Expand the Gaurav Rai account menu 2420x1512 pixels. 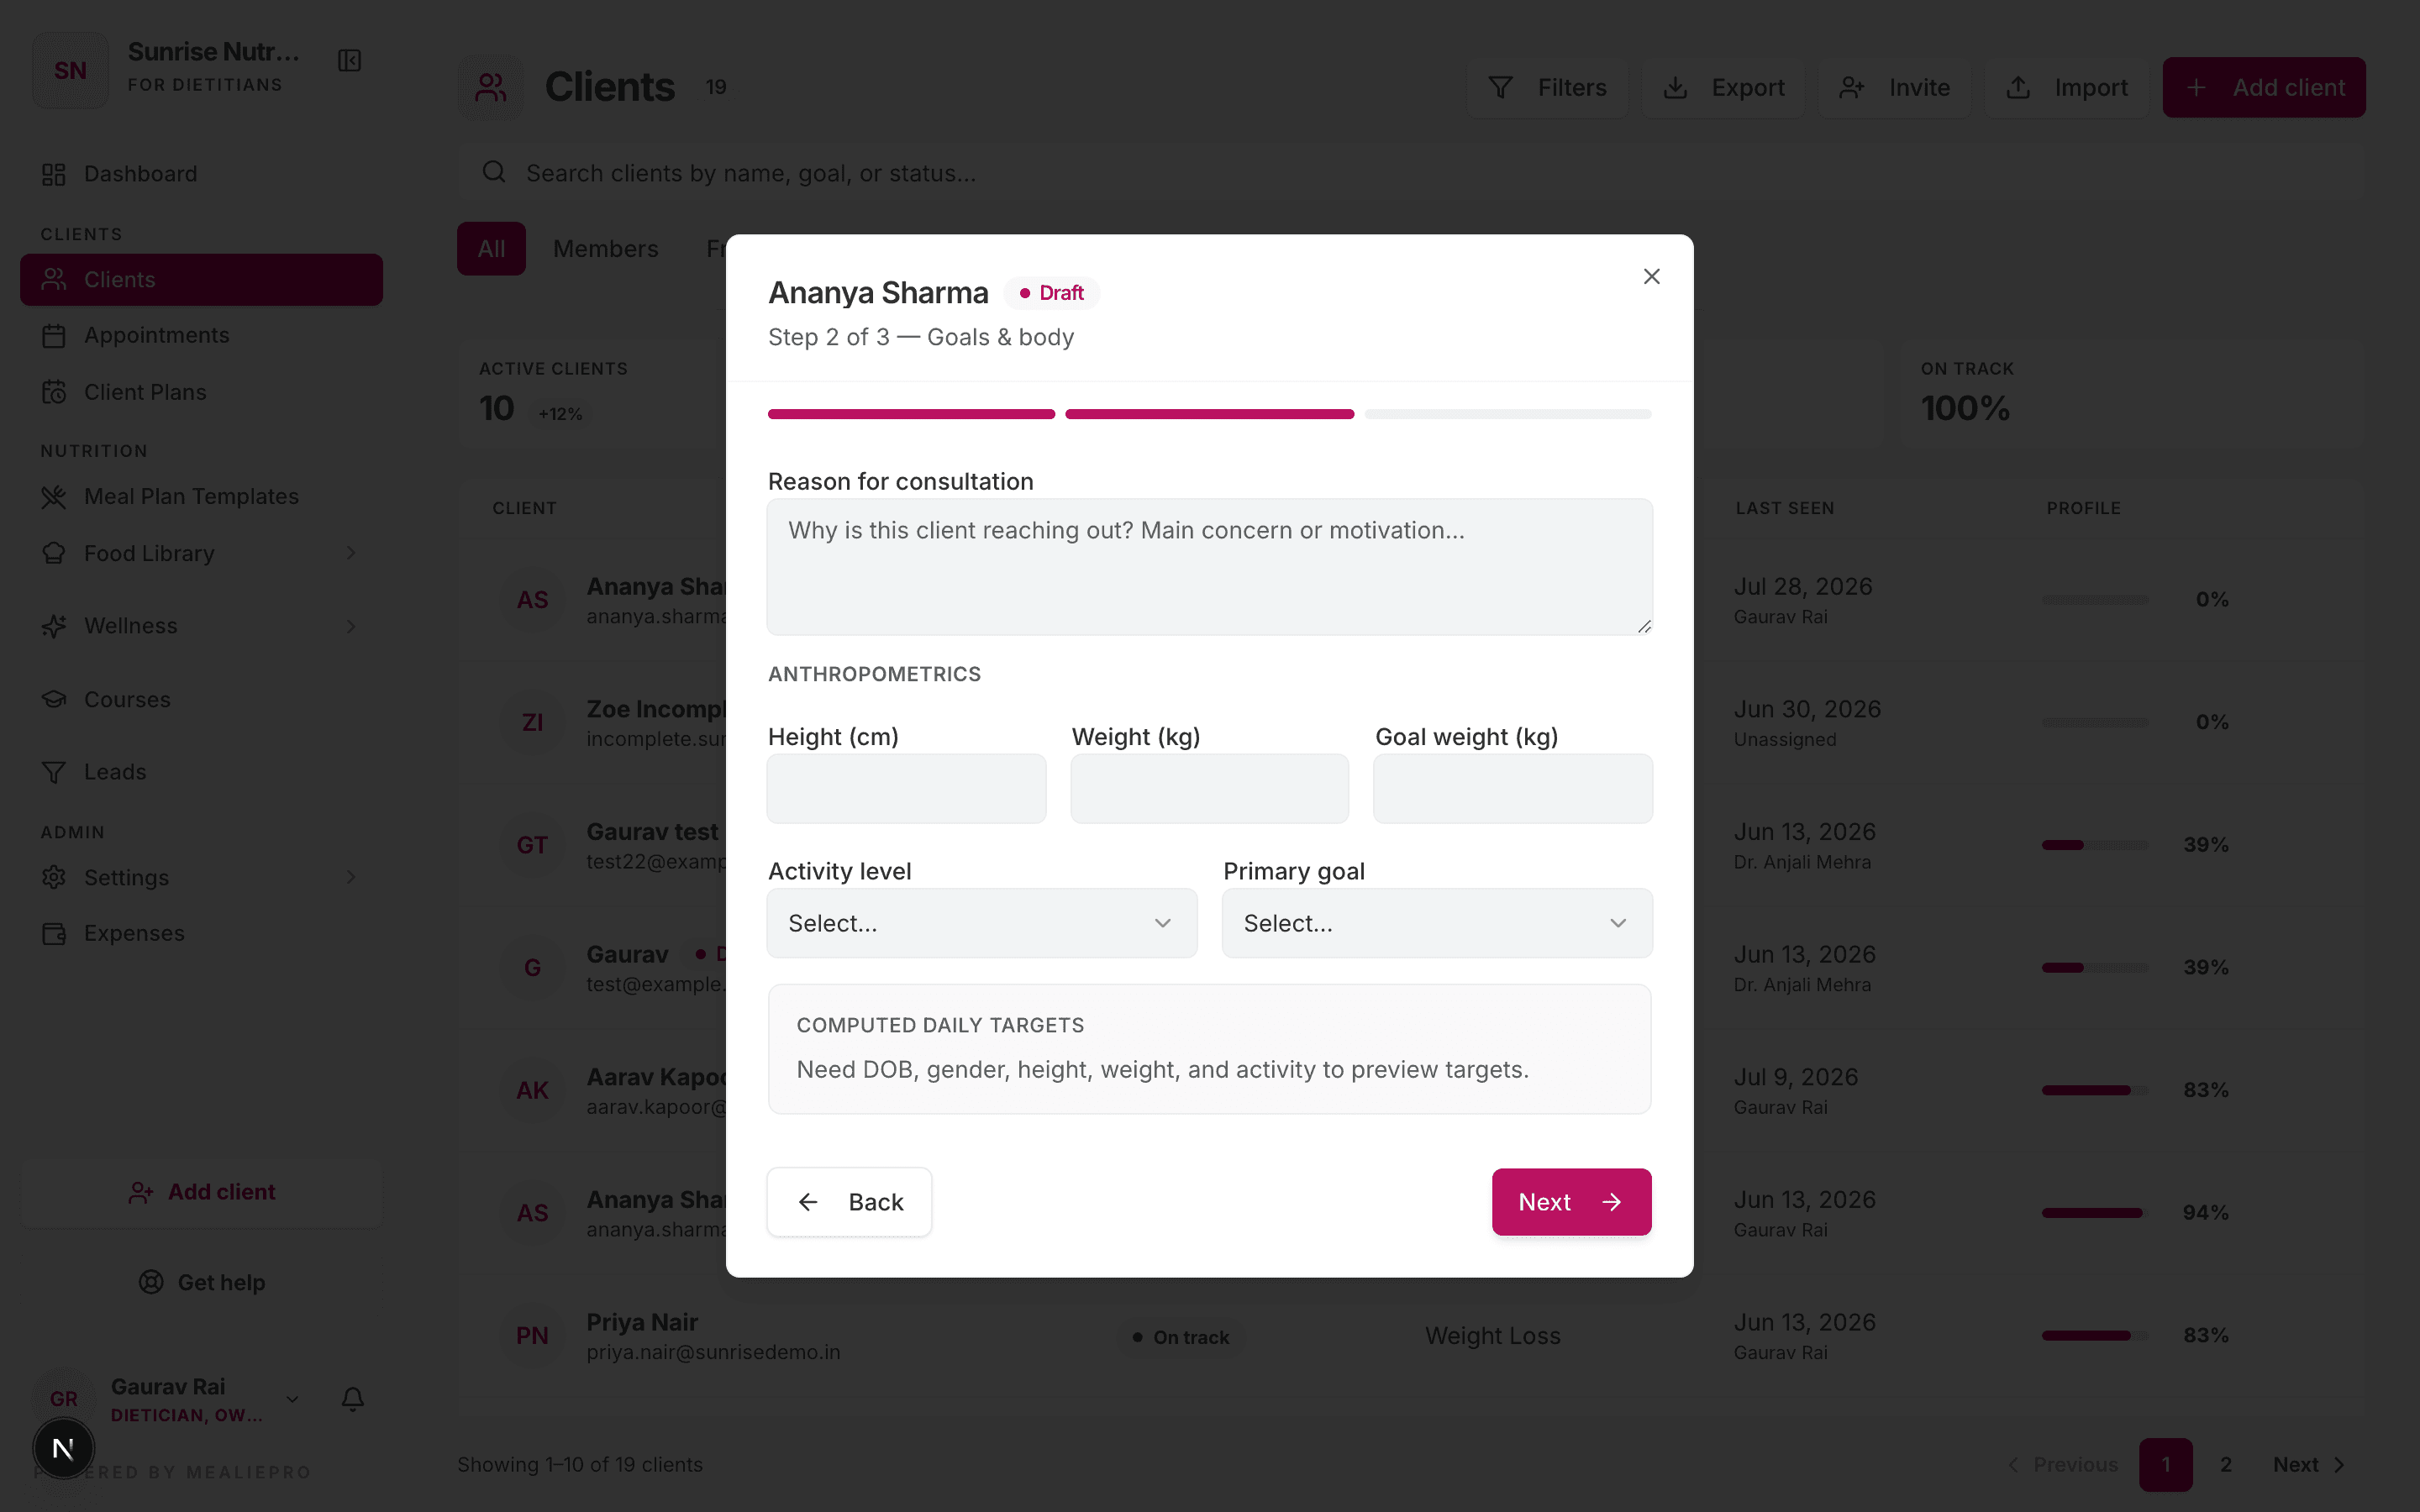pos(292,1399)
